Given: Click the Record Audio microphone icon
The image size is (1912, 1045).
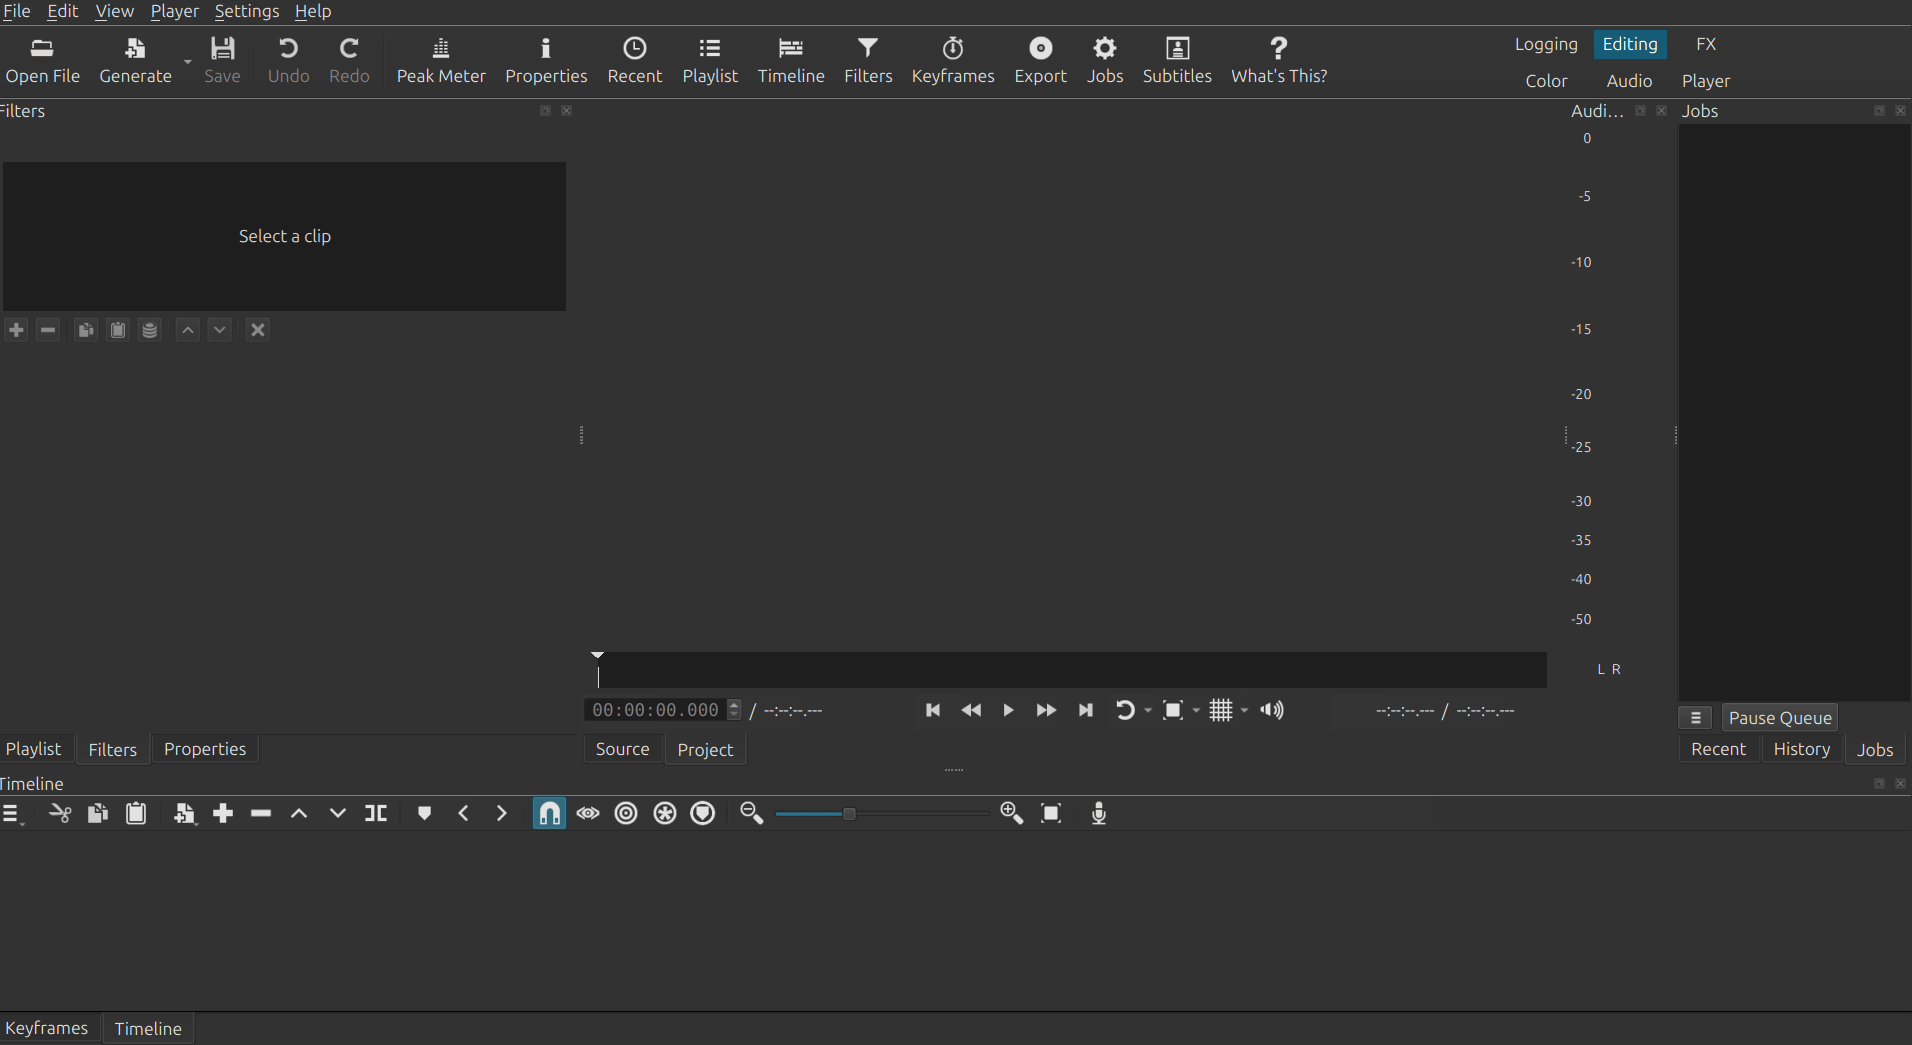Looking at the screenshot, I should (1099, 813).
